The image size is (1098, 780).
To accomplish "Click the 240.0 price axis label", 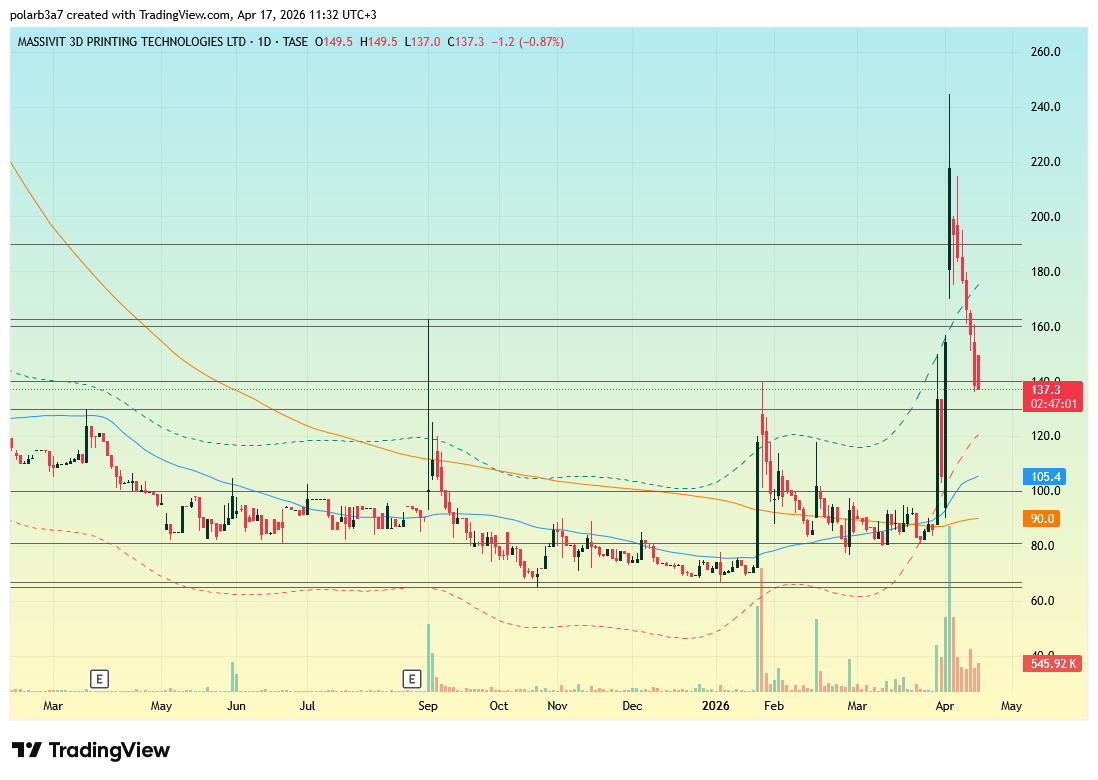I will click(1045, 107).
